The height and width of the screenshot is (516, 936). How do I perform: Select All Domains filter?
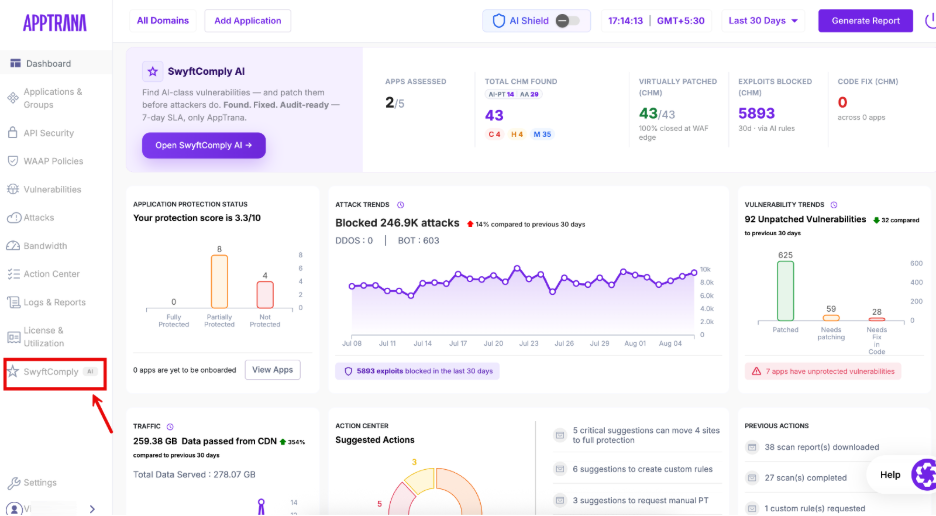[162, 21]
